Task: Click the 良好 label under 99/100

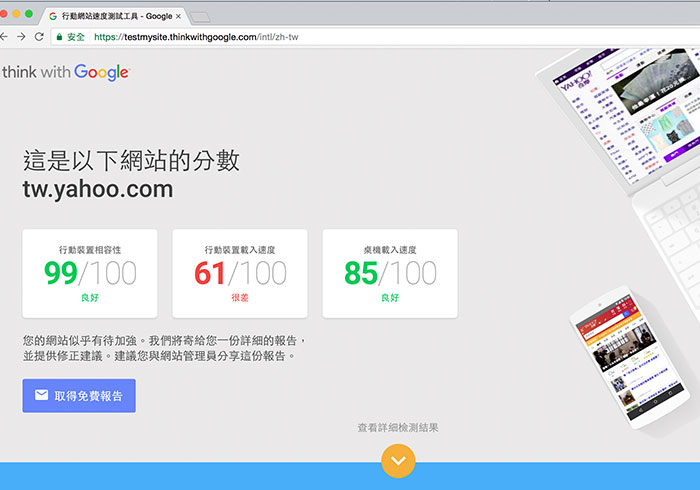Action: [90, 298]
